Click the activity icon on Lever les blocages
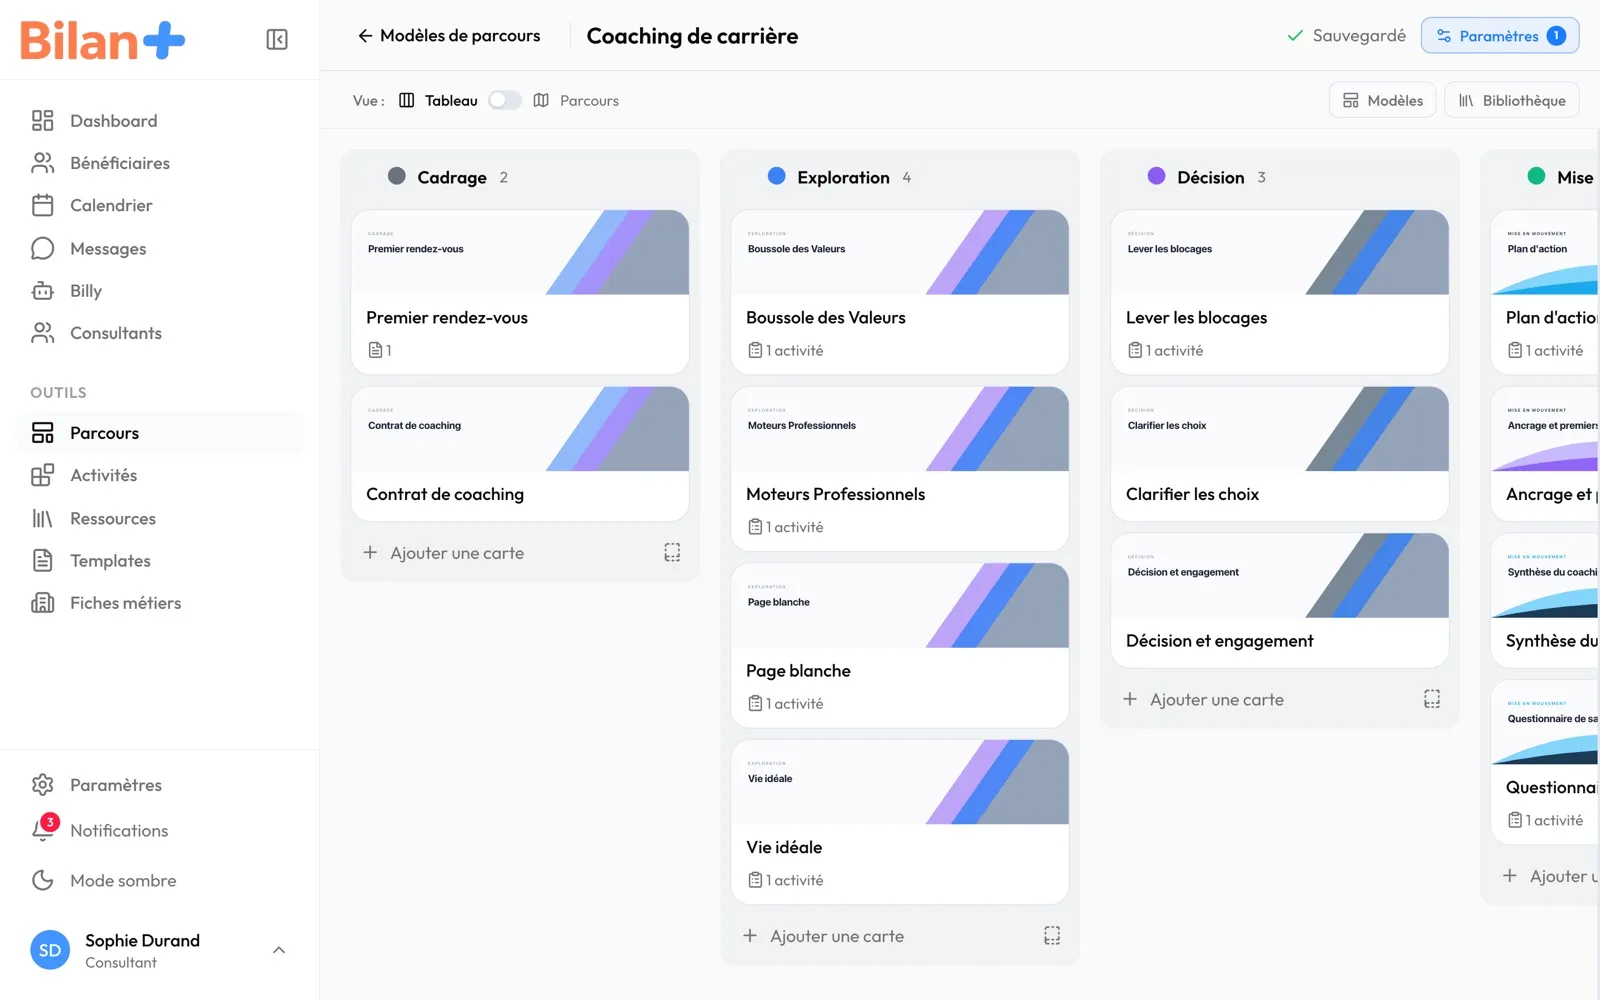 pyautogui.click(x=1135, y=350)
